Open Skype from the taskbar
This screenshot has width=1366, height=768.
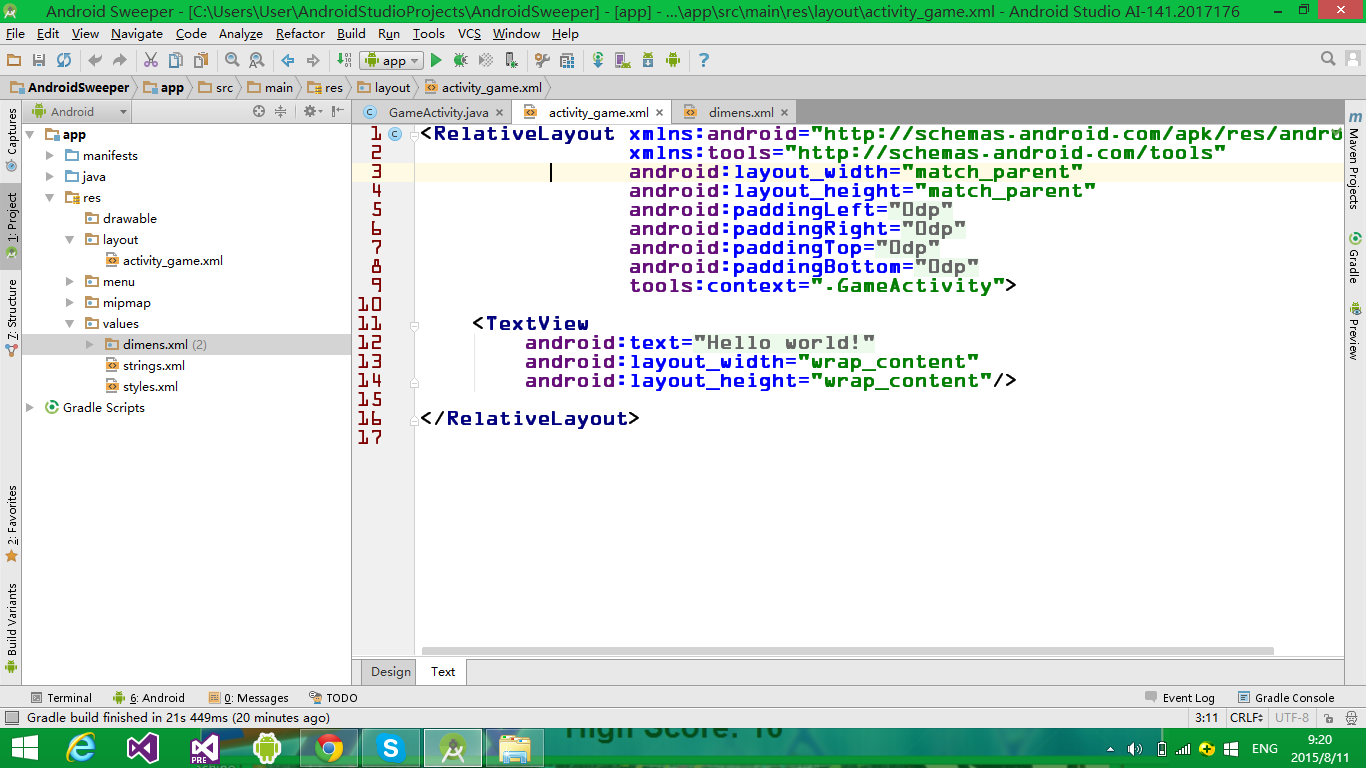pyautogui.click(x=391, y=748)
